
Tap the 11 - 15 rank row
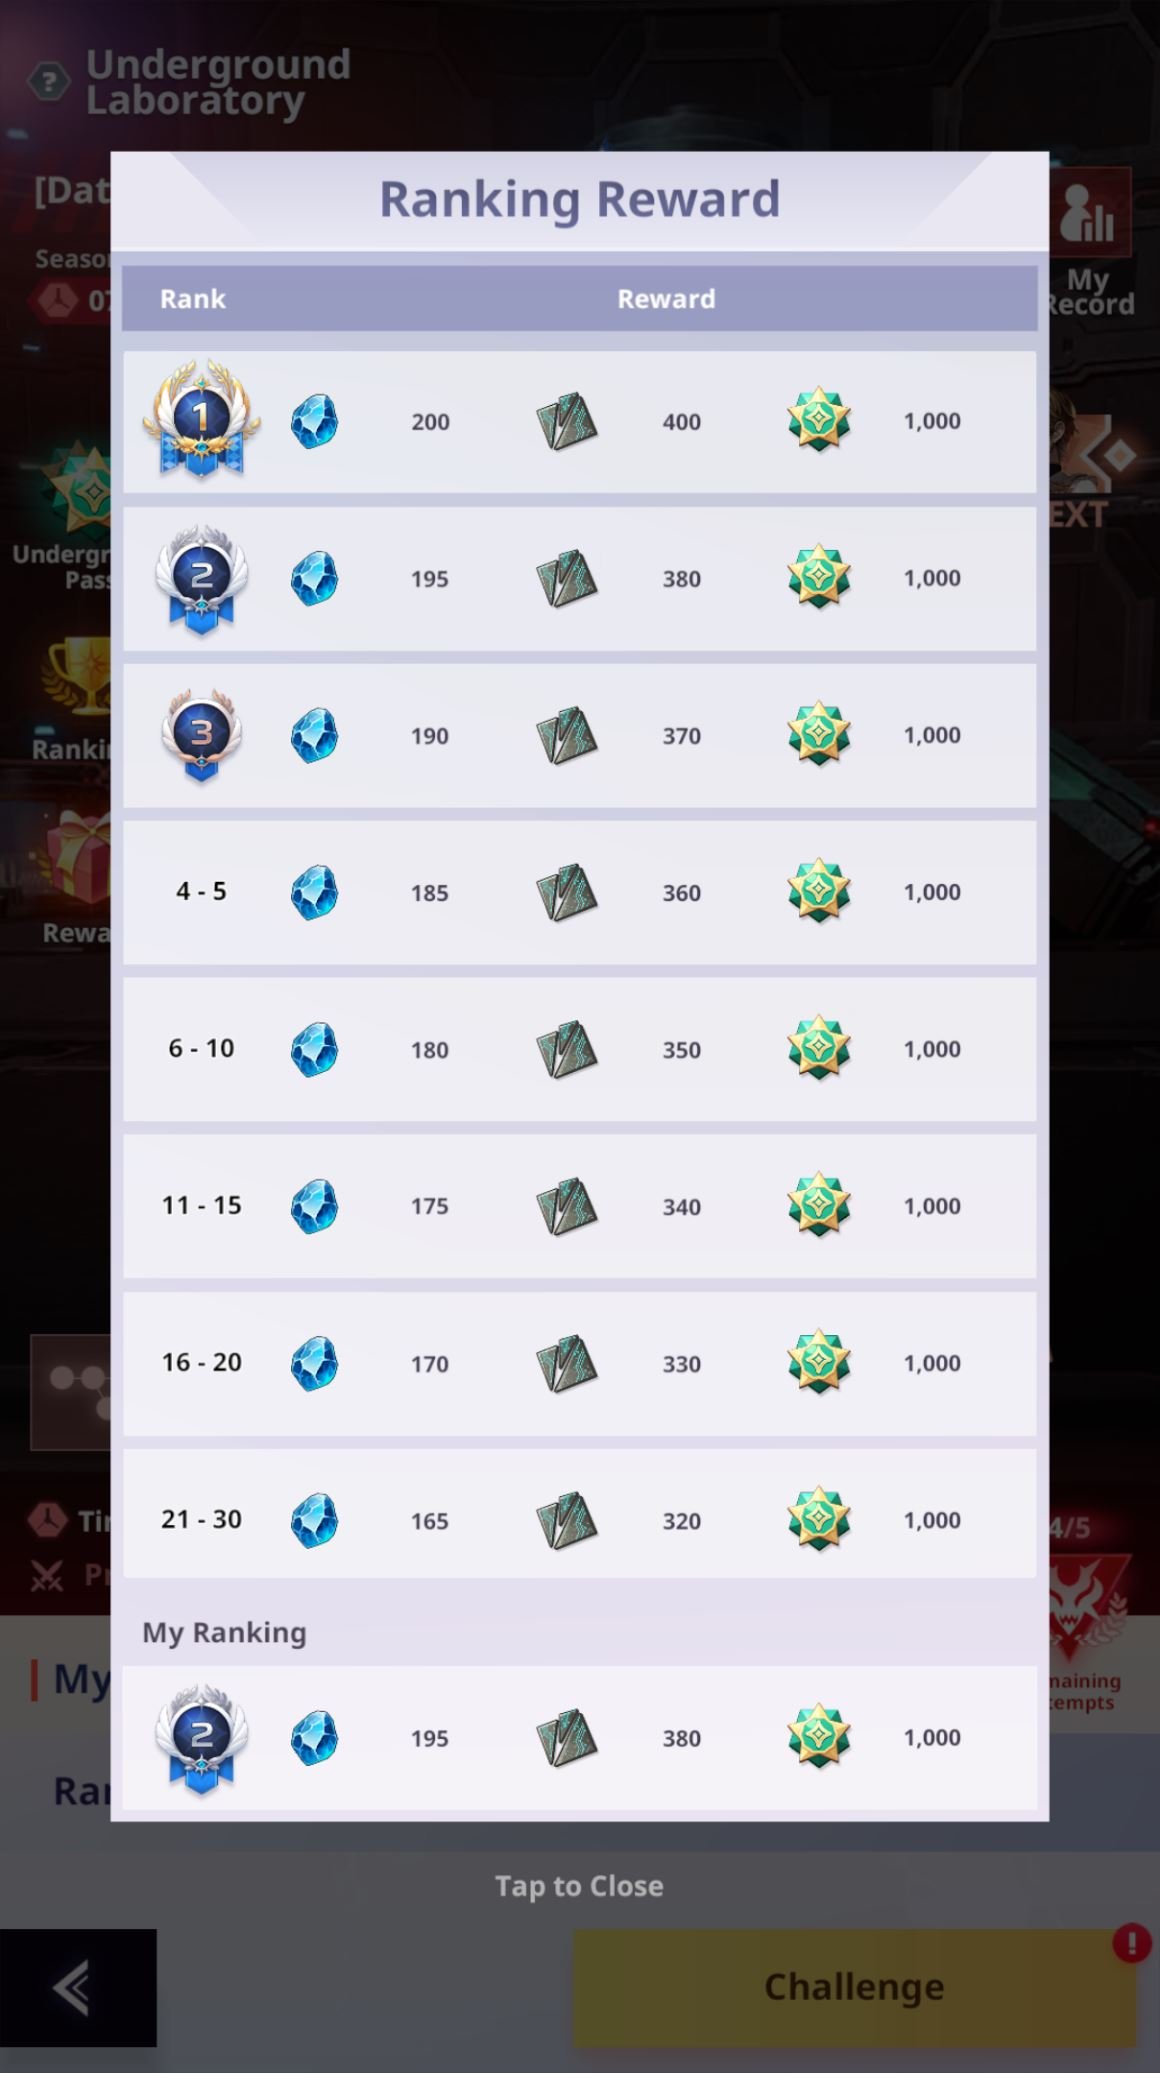(579, 1206)
